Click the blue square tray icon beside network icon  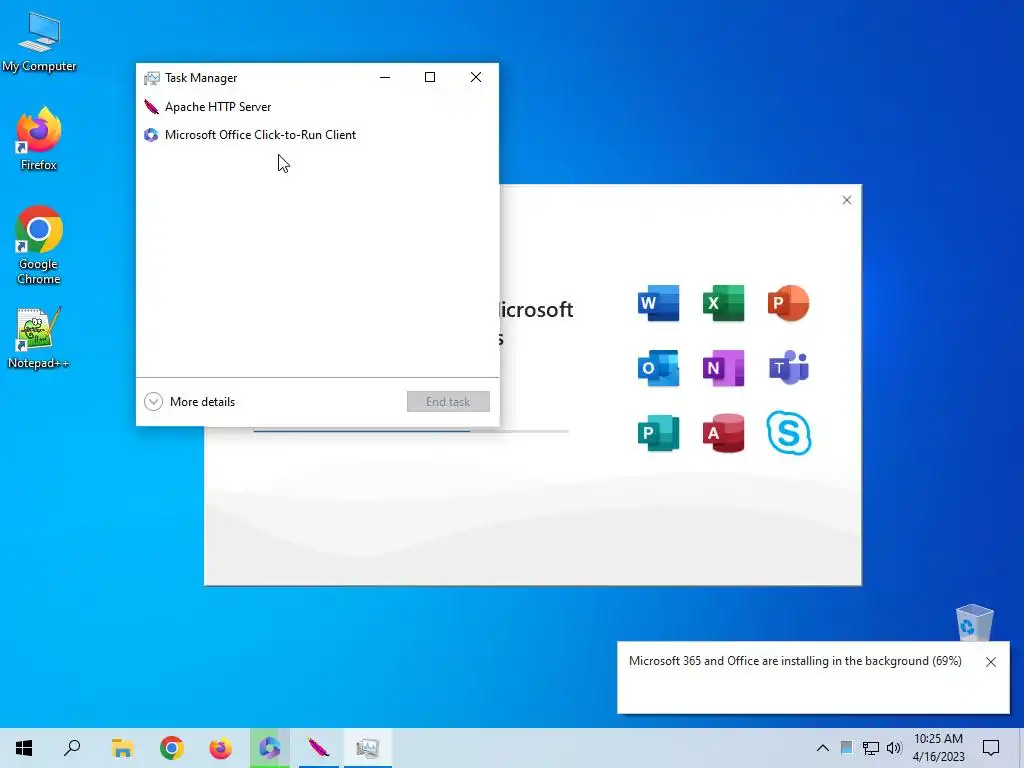[846, 748]
